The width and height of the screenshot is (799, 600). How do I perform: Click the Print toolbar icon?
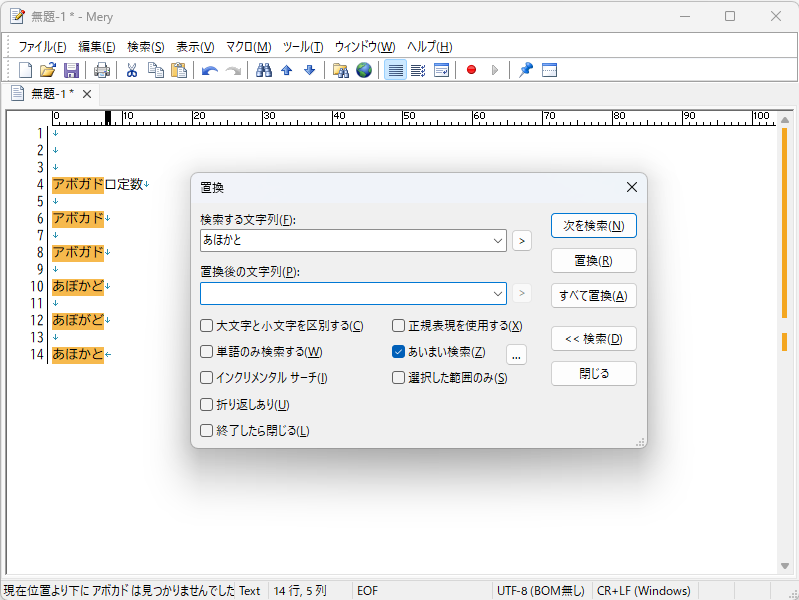pyautogui.click(x=101, y=70)
